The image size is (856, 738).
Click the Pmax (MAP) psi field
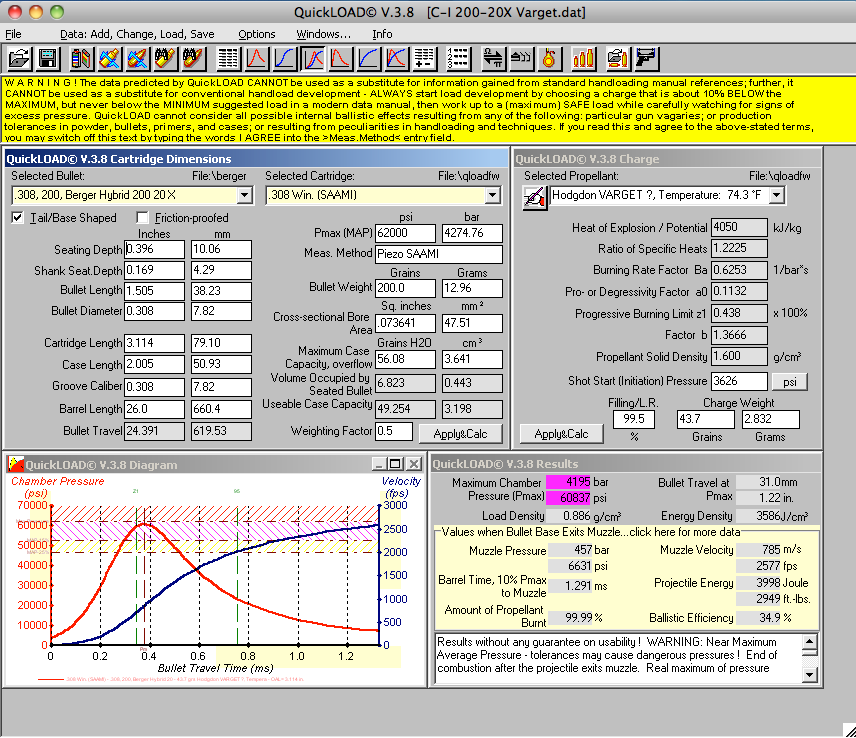[x=406, y=233]
